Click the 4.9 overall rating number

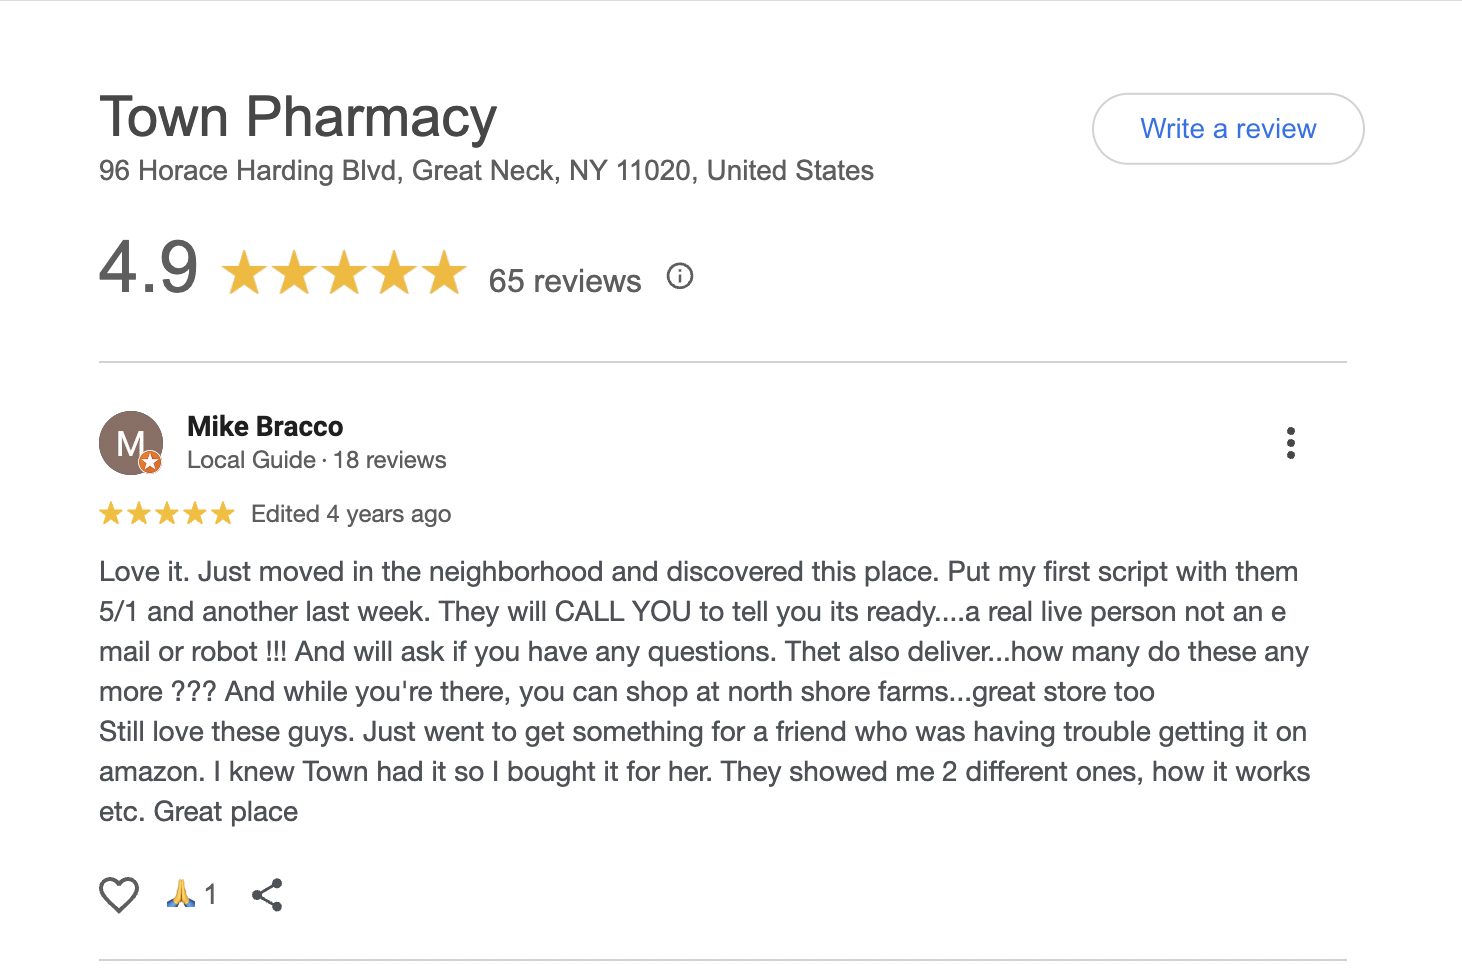tap(149, 268)
